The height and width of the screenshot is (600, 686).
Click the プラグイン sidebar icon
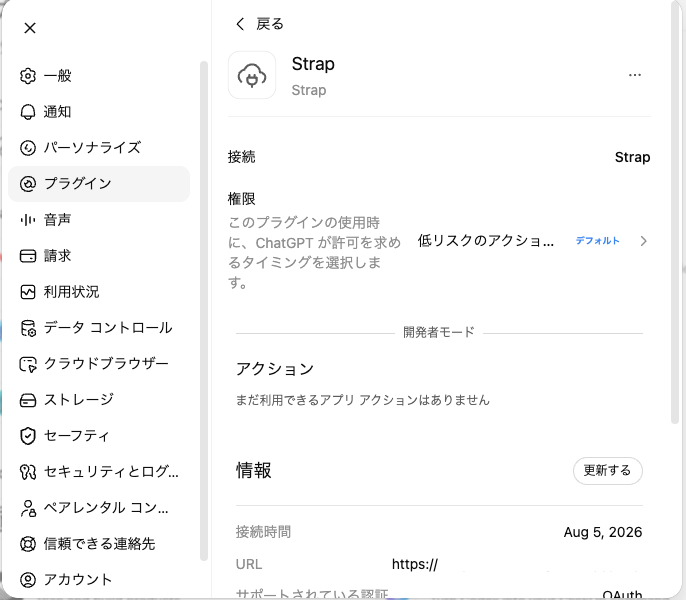(28, 184)
